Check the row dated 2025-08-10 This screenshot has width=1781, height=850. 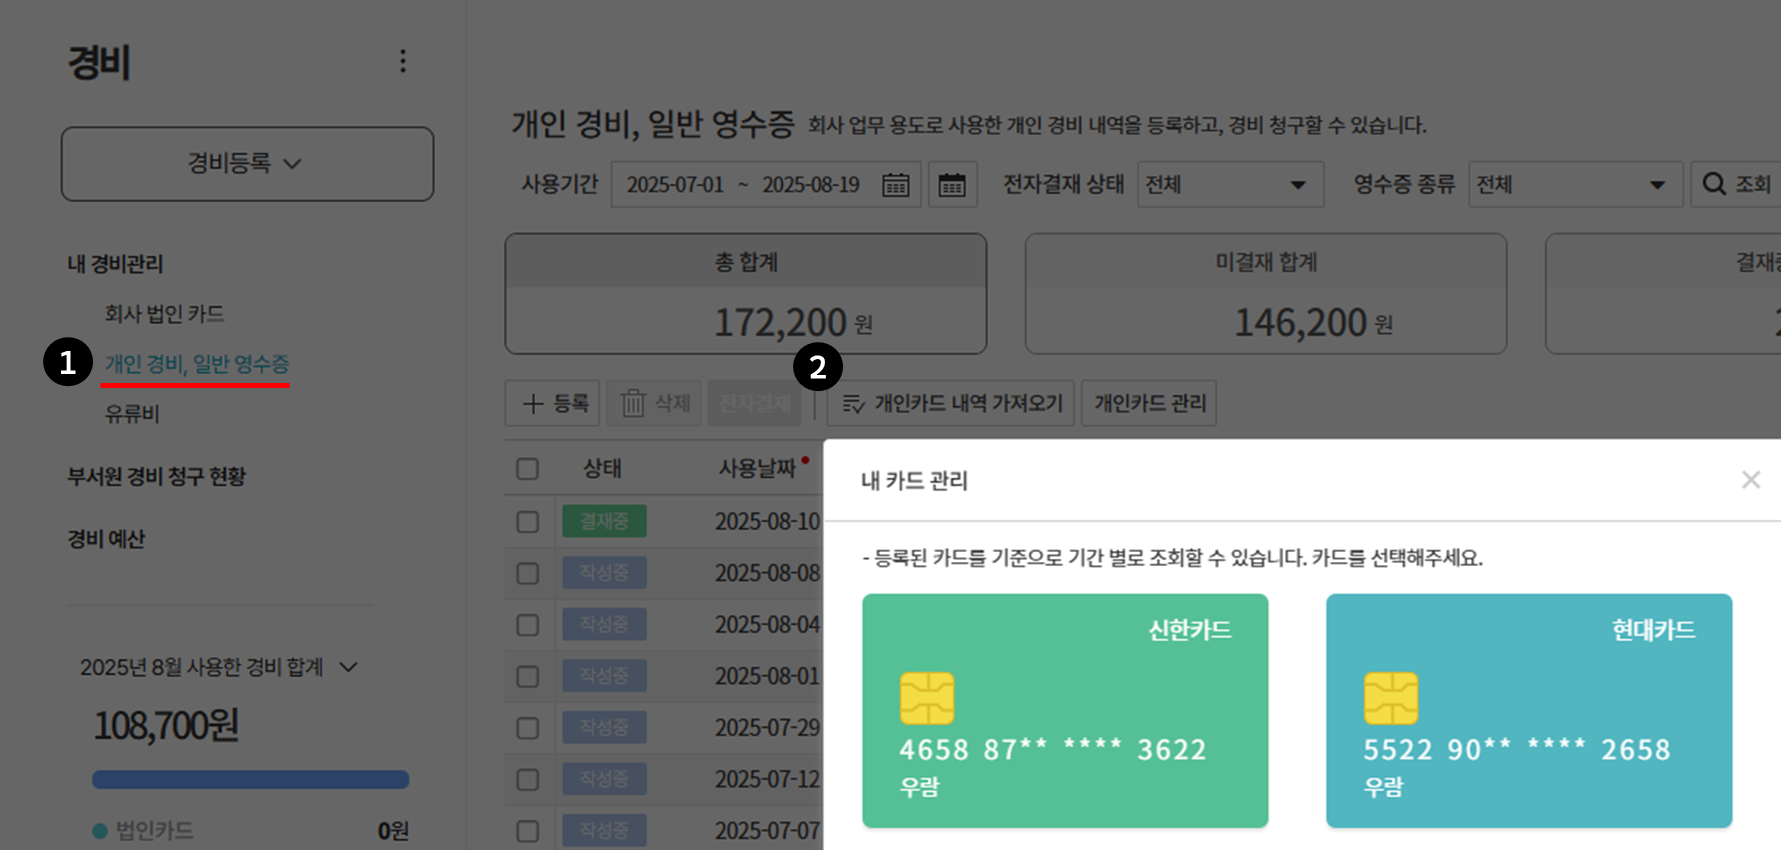point(527,522)
